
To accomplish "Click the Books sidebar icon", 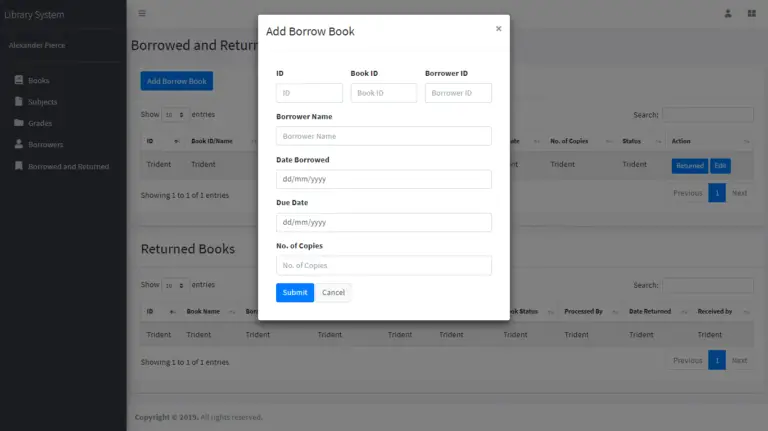I will [x=19, y=80].
